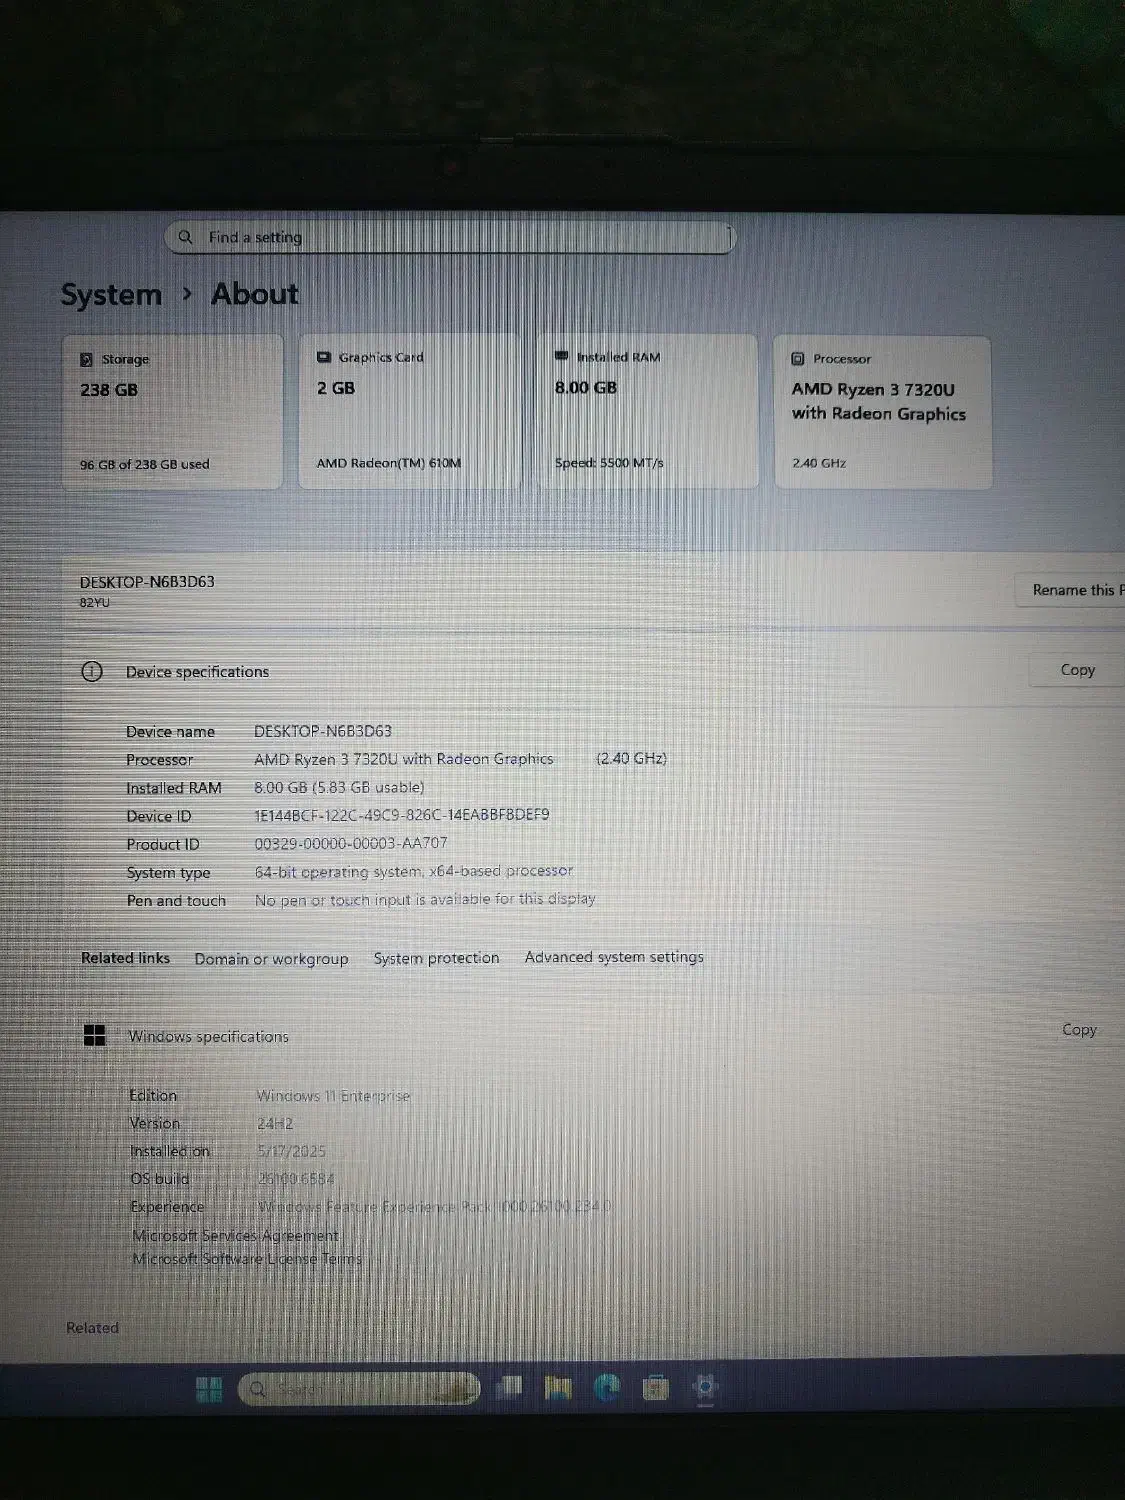
Task: Select the 64-bit operating system value
Action: point(414,871)
